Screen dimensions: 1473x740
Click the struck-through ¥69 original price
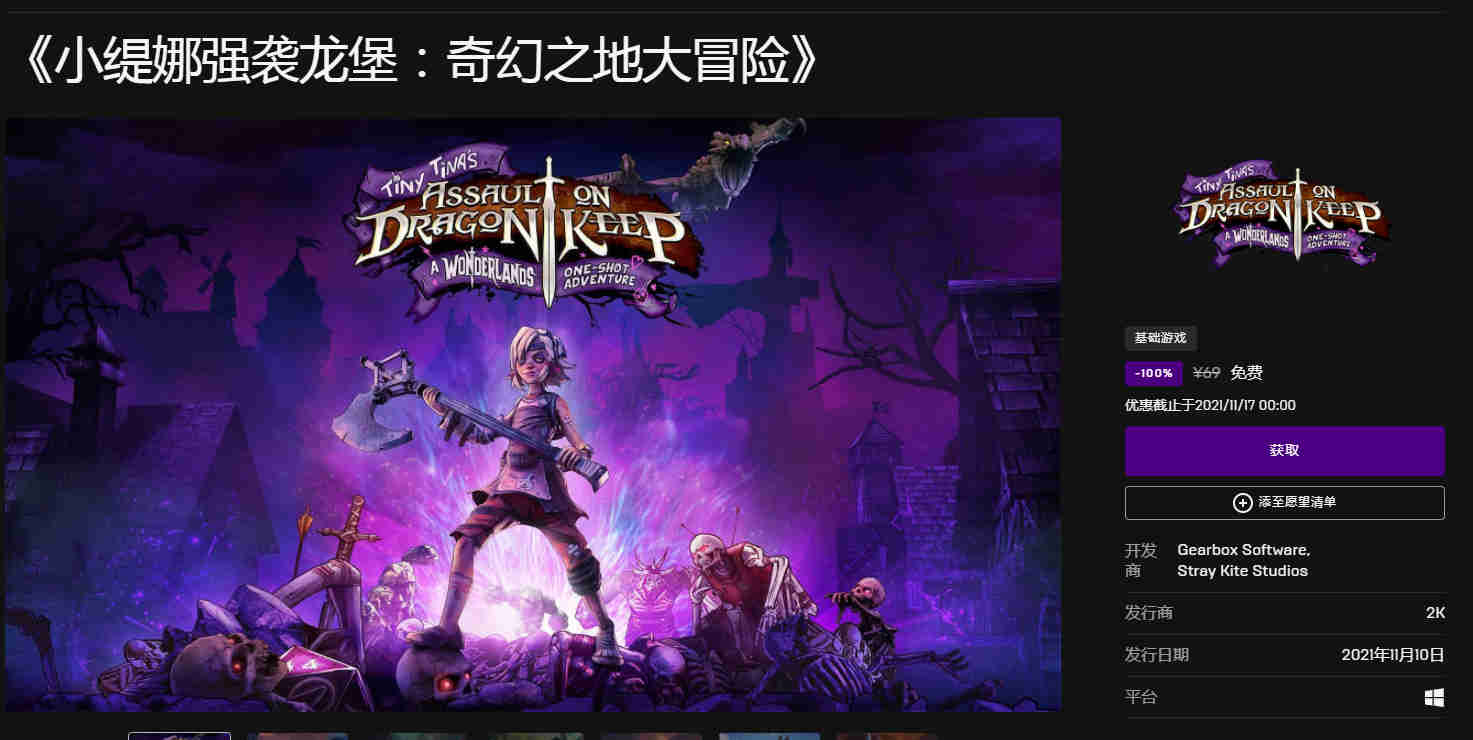[x=1207, y=373]
